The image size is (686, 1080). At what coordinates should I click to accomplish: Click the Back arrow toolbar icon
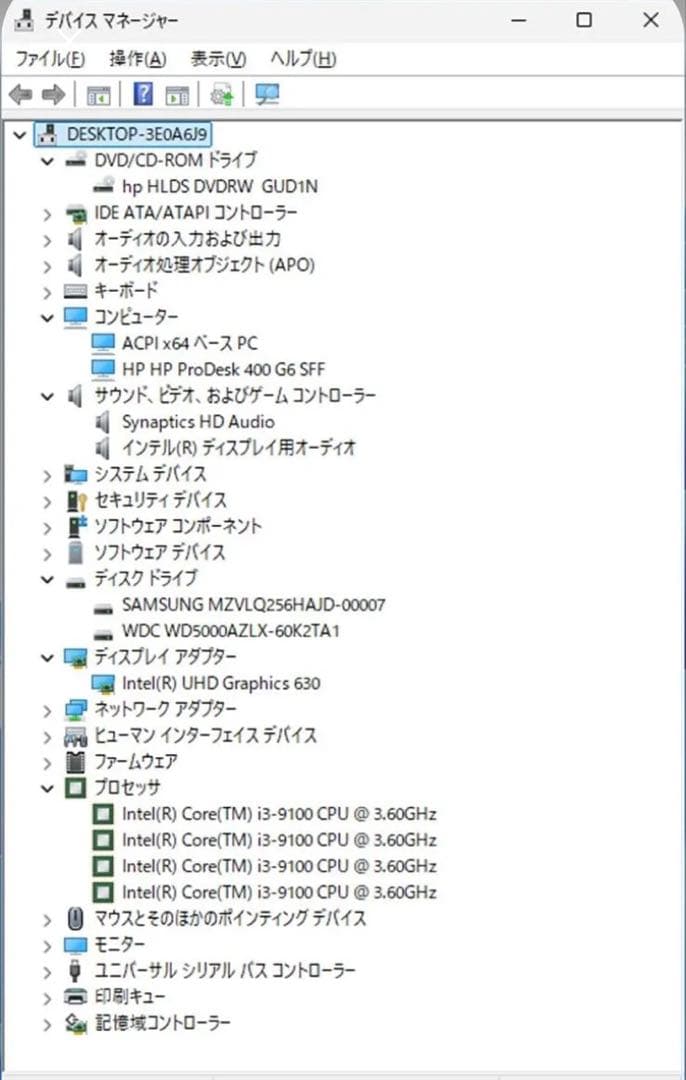[21, 94]
